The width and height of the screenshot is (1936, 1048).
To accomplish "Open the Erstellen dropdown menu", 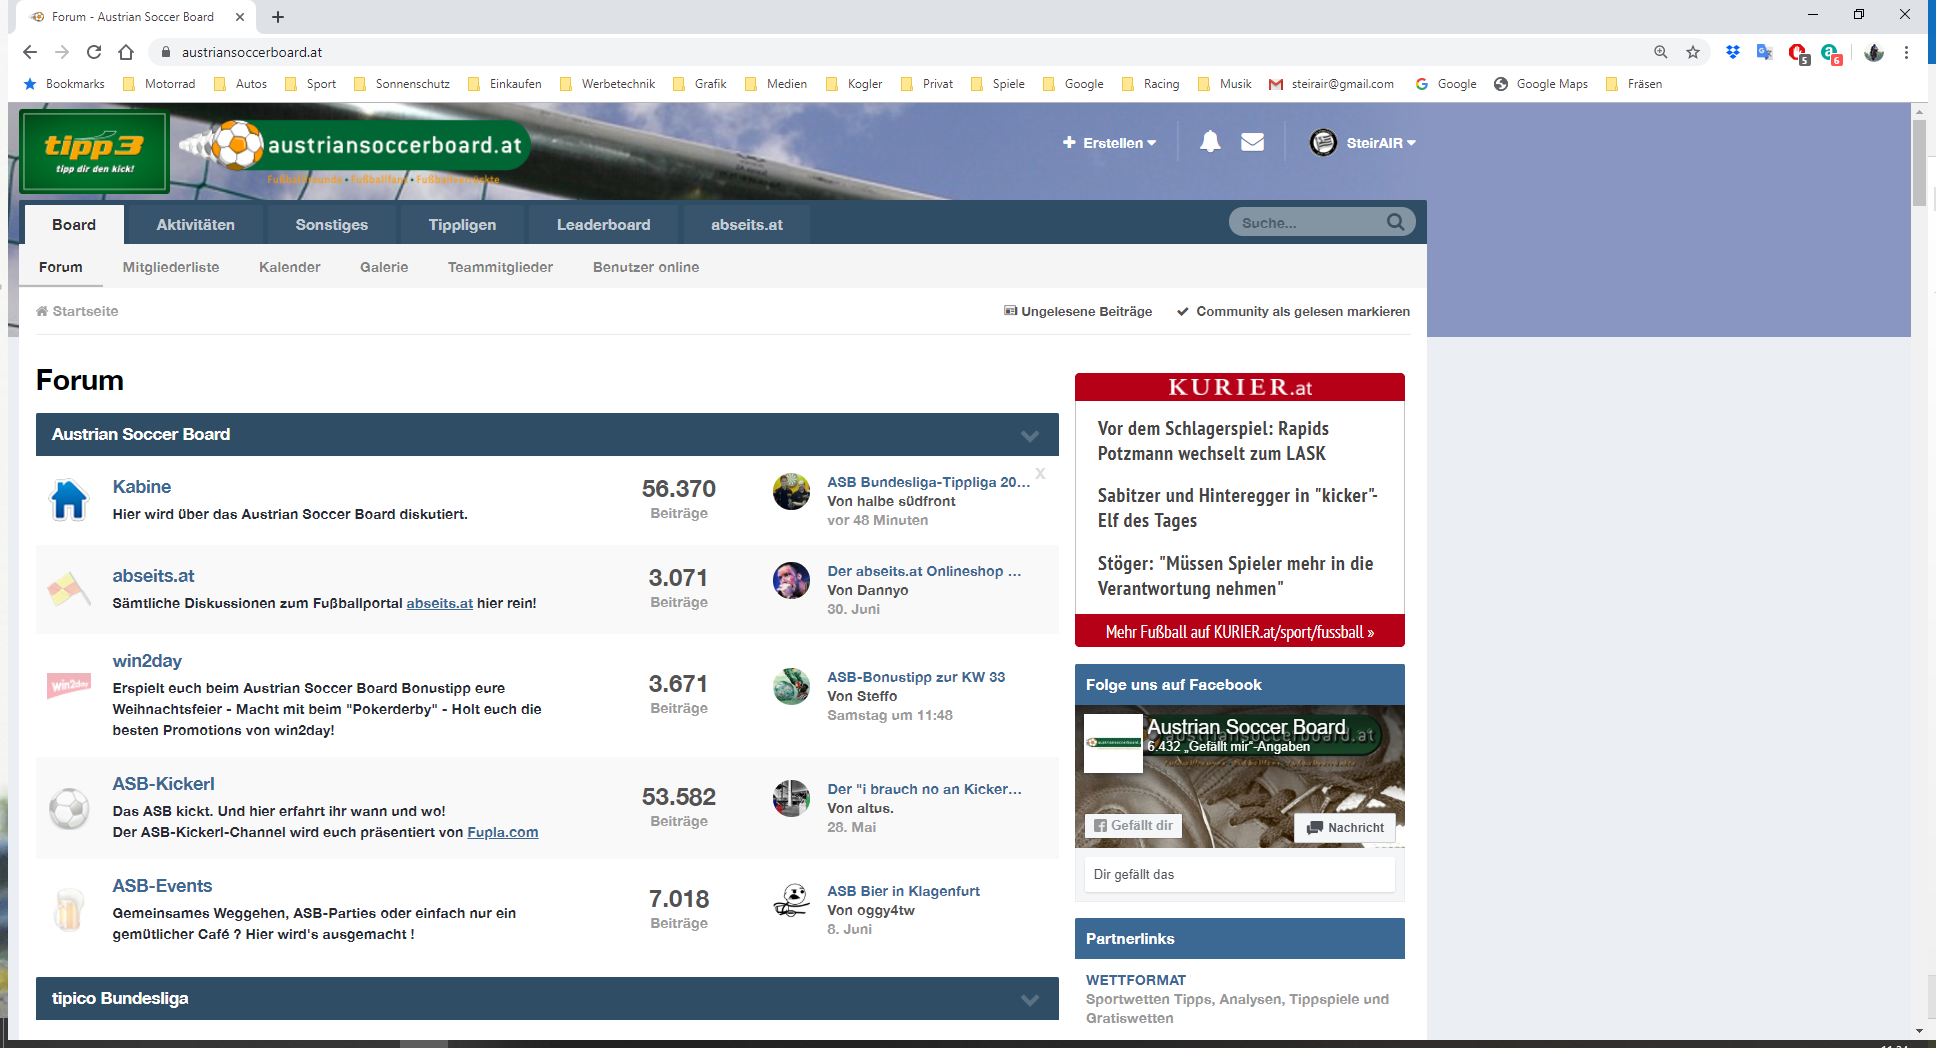I will click(1109, 143).
